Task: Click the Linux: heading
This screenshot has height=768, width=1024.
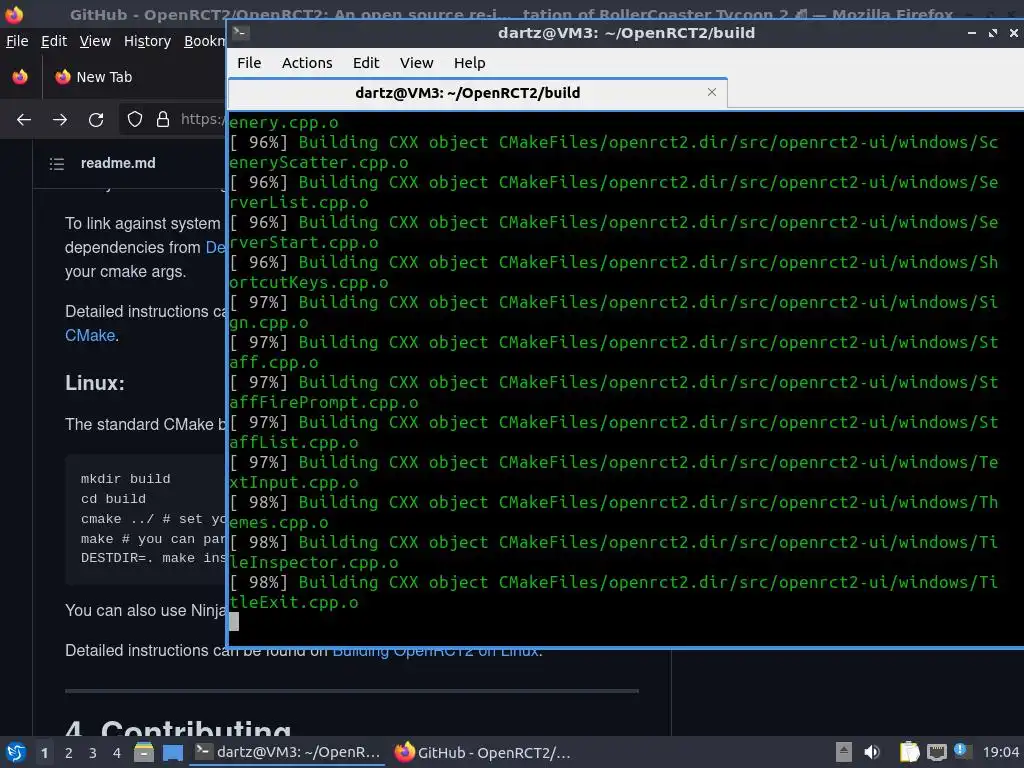Action: [95, 383]
